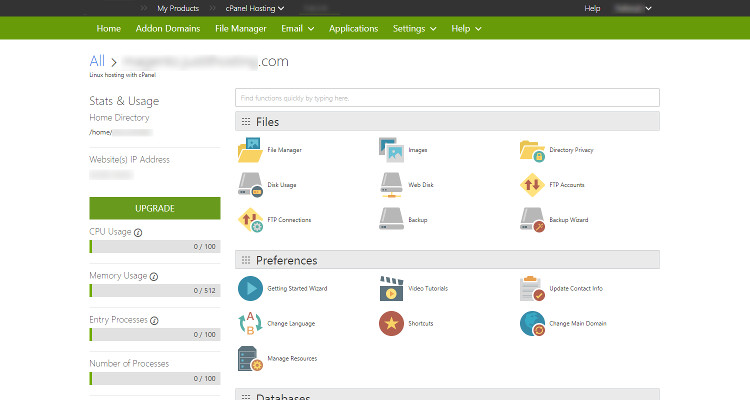Click the Memory Usage progress bar
The height and width of the screenshot is (400, 750).
pyautogui.click(x=155, y=290)
